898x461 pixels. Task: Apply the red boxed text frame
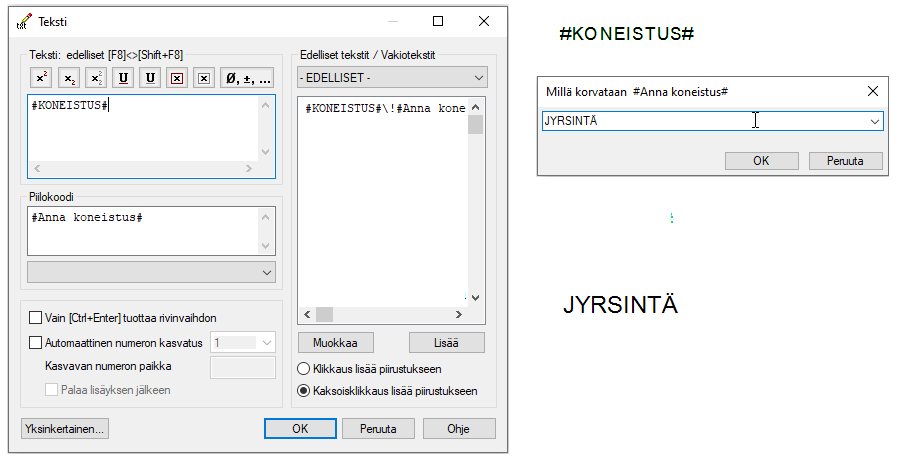(x=177, y=78)
